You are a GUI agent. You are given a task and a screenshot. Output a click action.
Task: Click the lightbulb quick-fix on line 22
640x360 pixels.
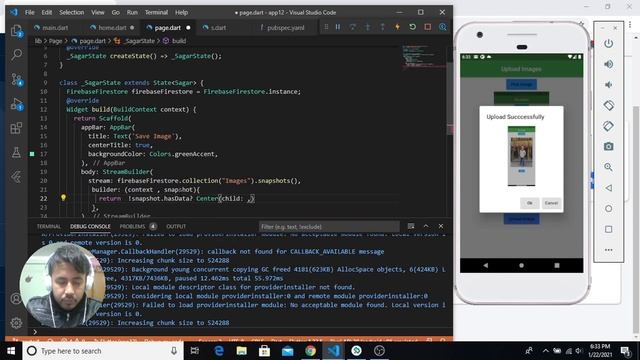pos(63,198)
